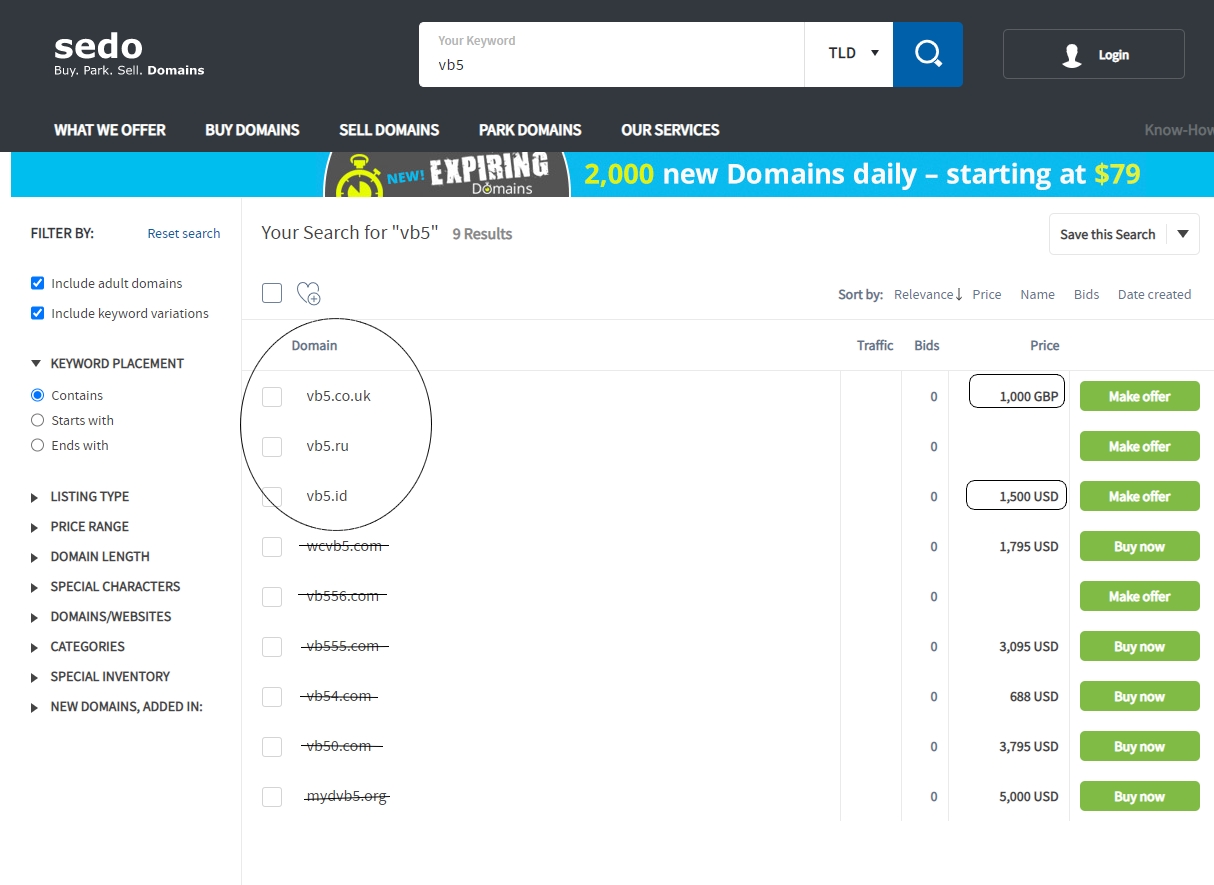This screenshot has height=885, width=1214.
Task: Click the sedo logo
Action: 129,54
